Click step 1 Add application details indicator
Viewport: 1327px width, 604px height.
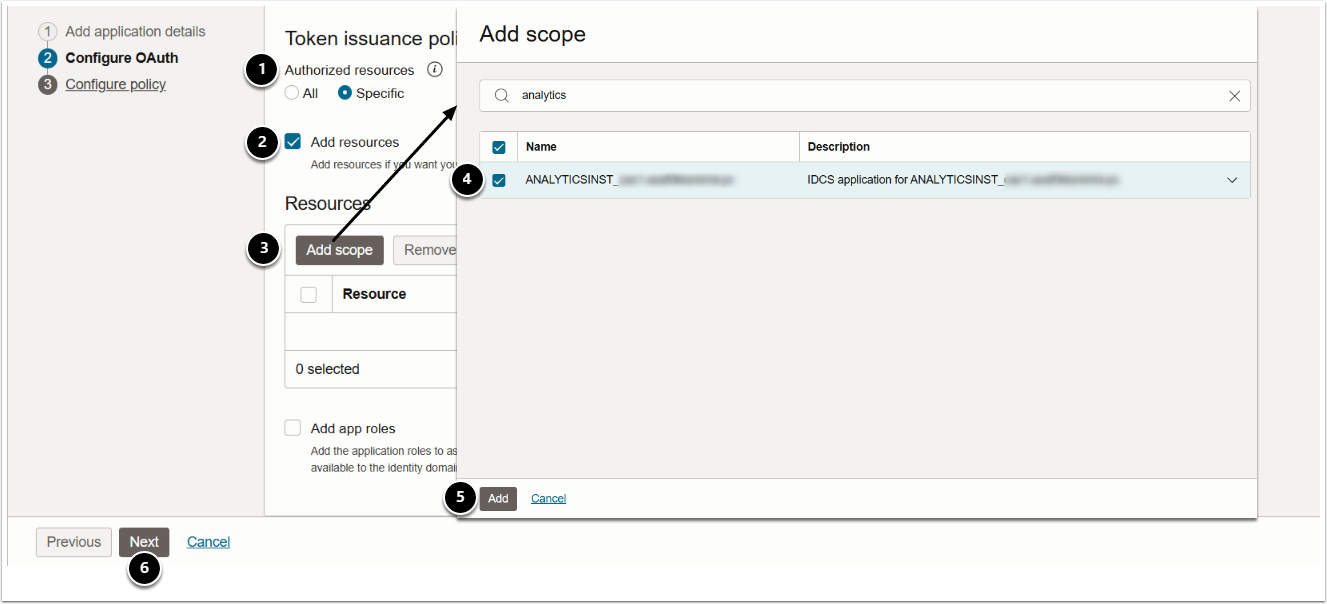(x=48, y=32)
